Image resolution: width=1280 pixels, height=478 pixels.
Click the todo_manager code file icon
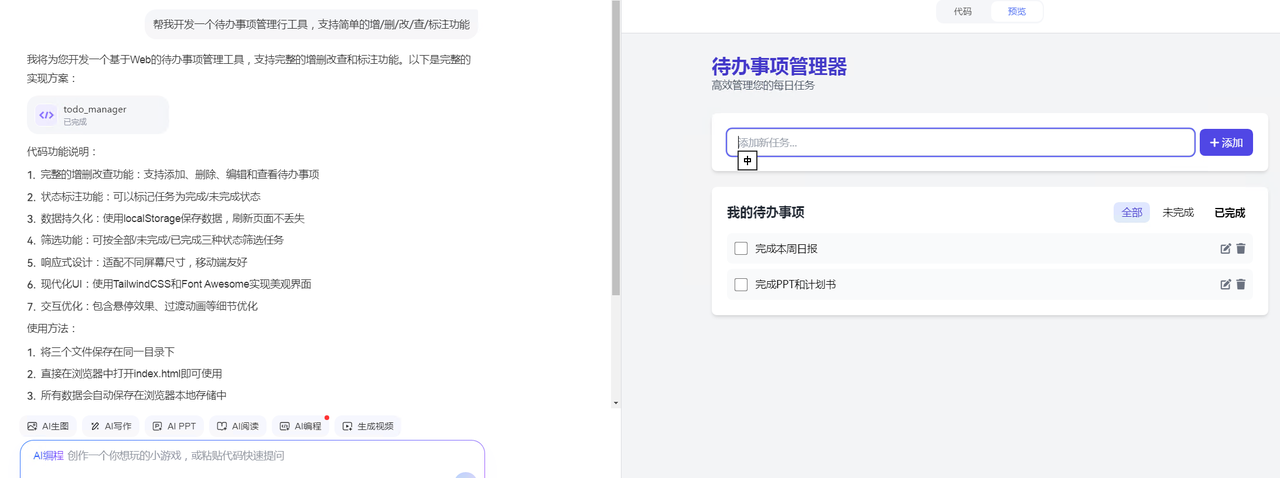(x=46, y=115)
